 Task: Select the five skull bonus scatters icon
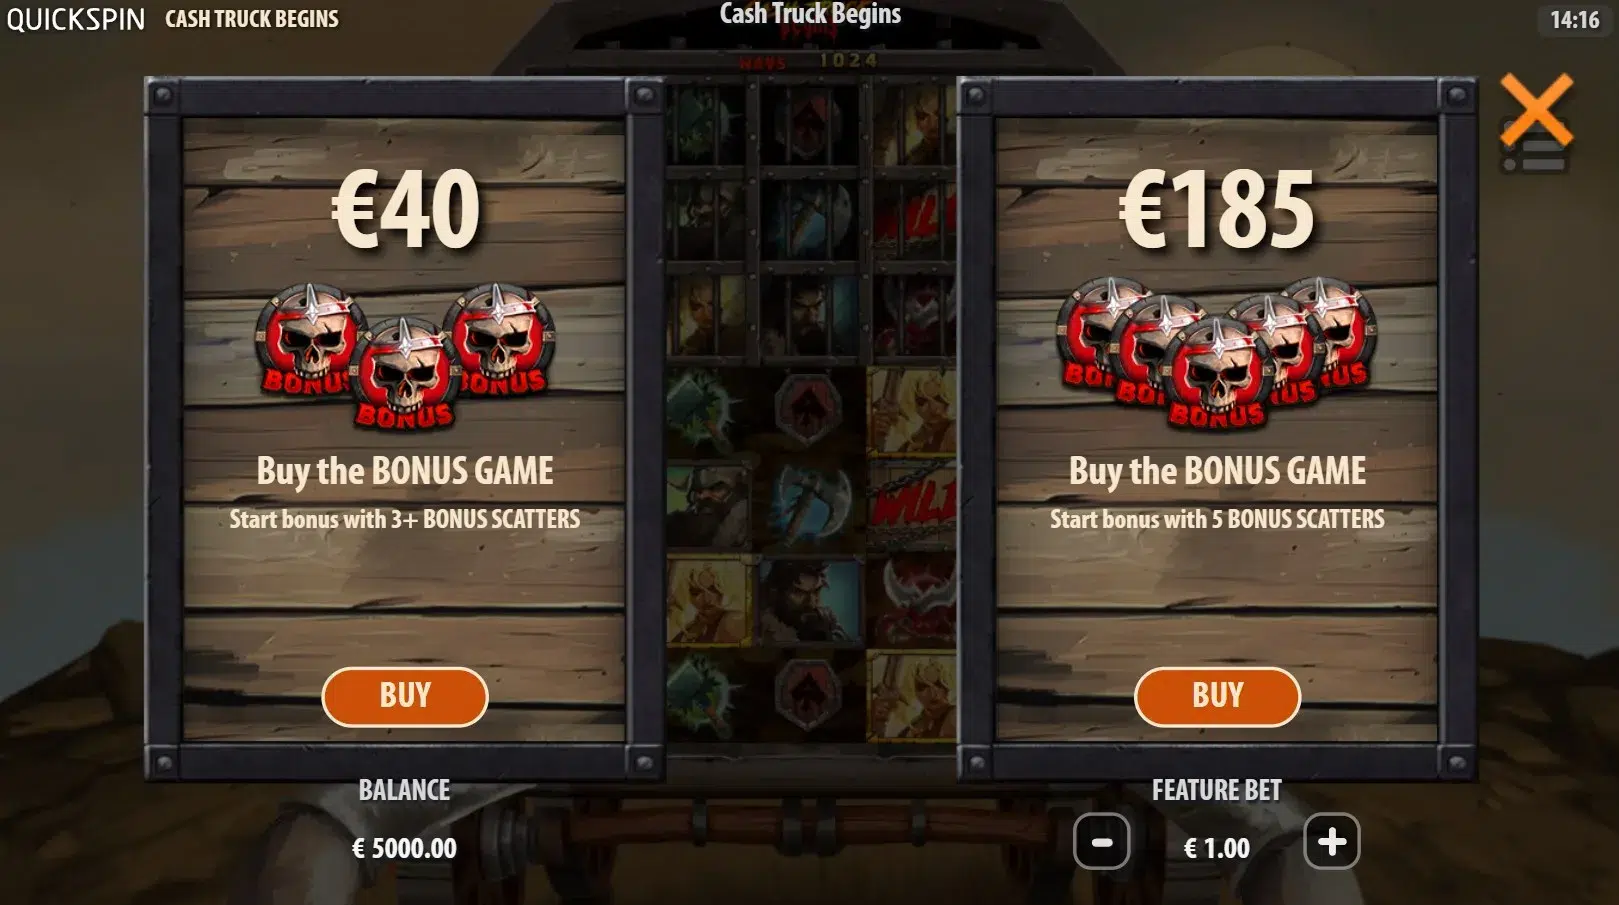click(1217, 354)
